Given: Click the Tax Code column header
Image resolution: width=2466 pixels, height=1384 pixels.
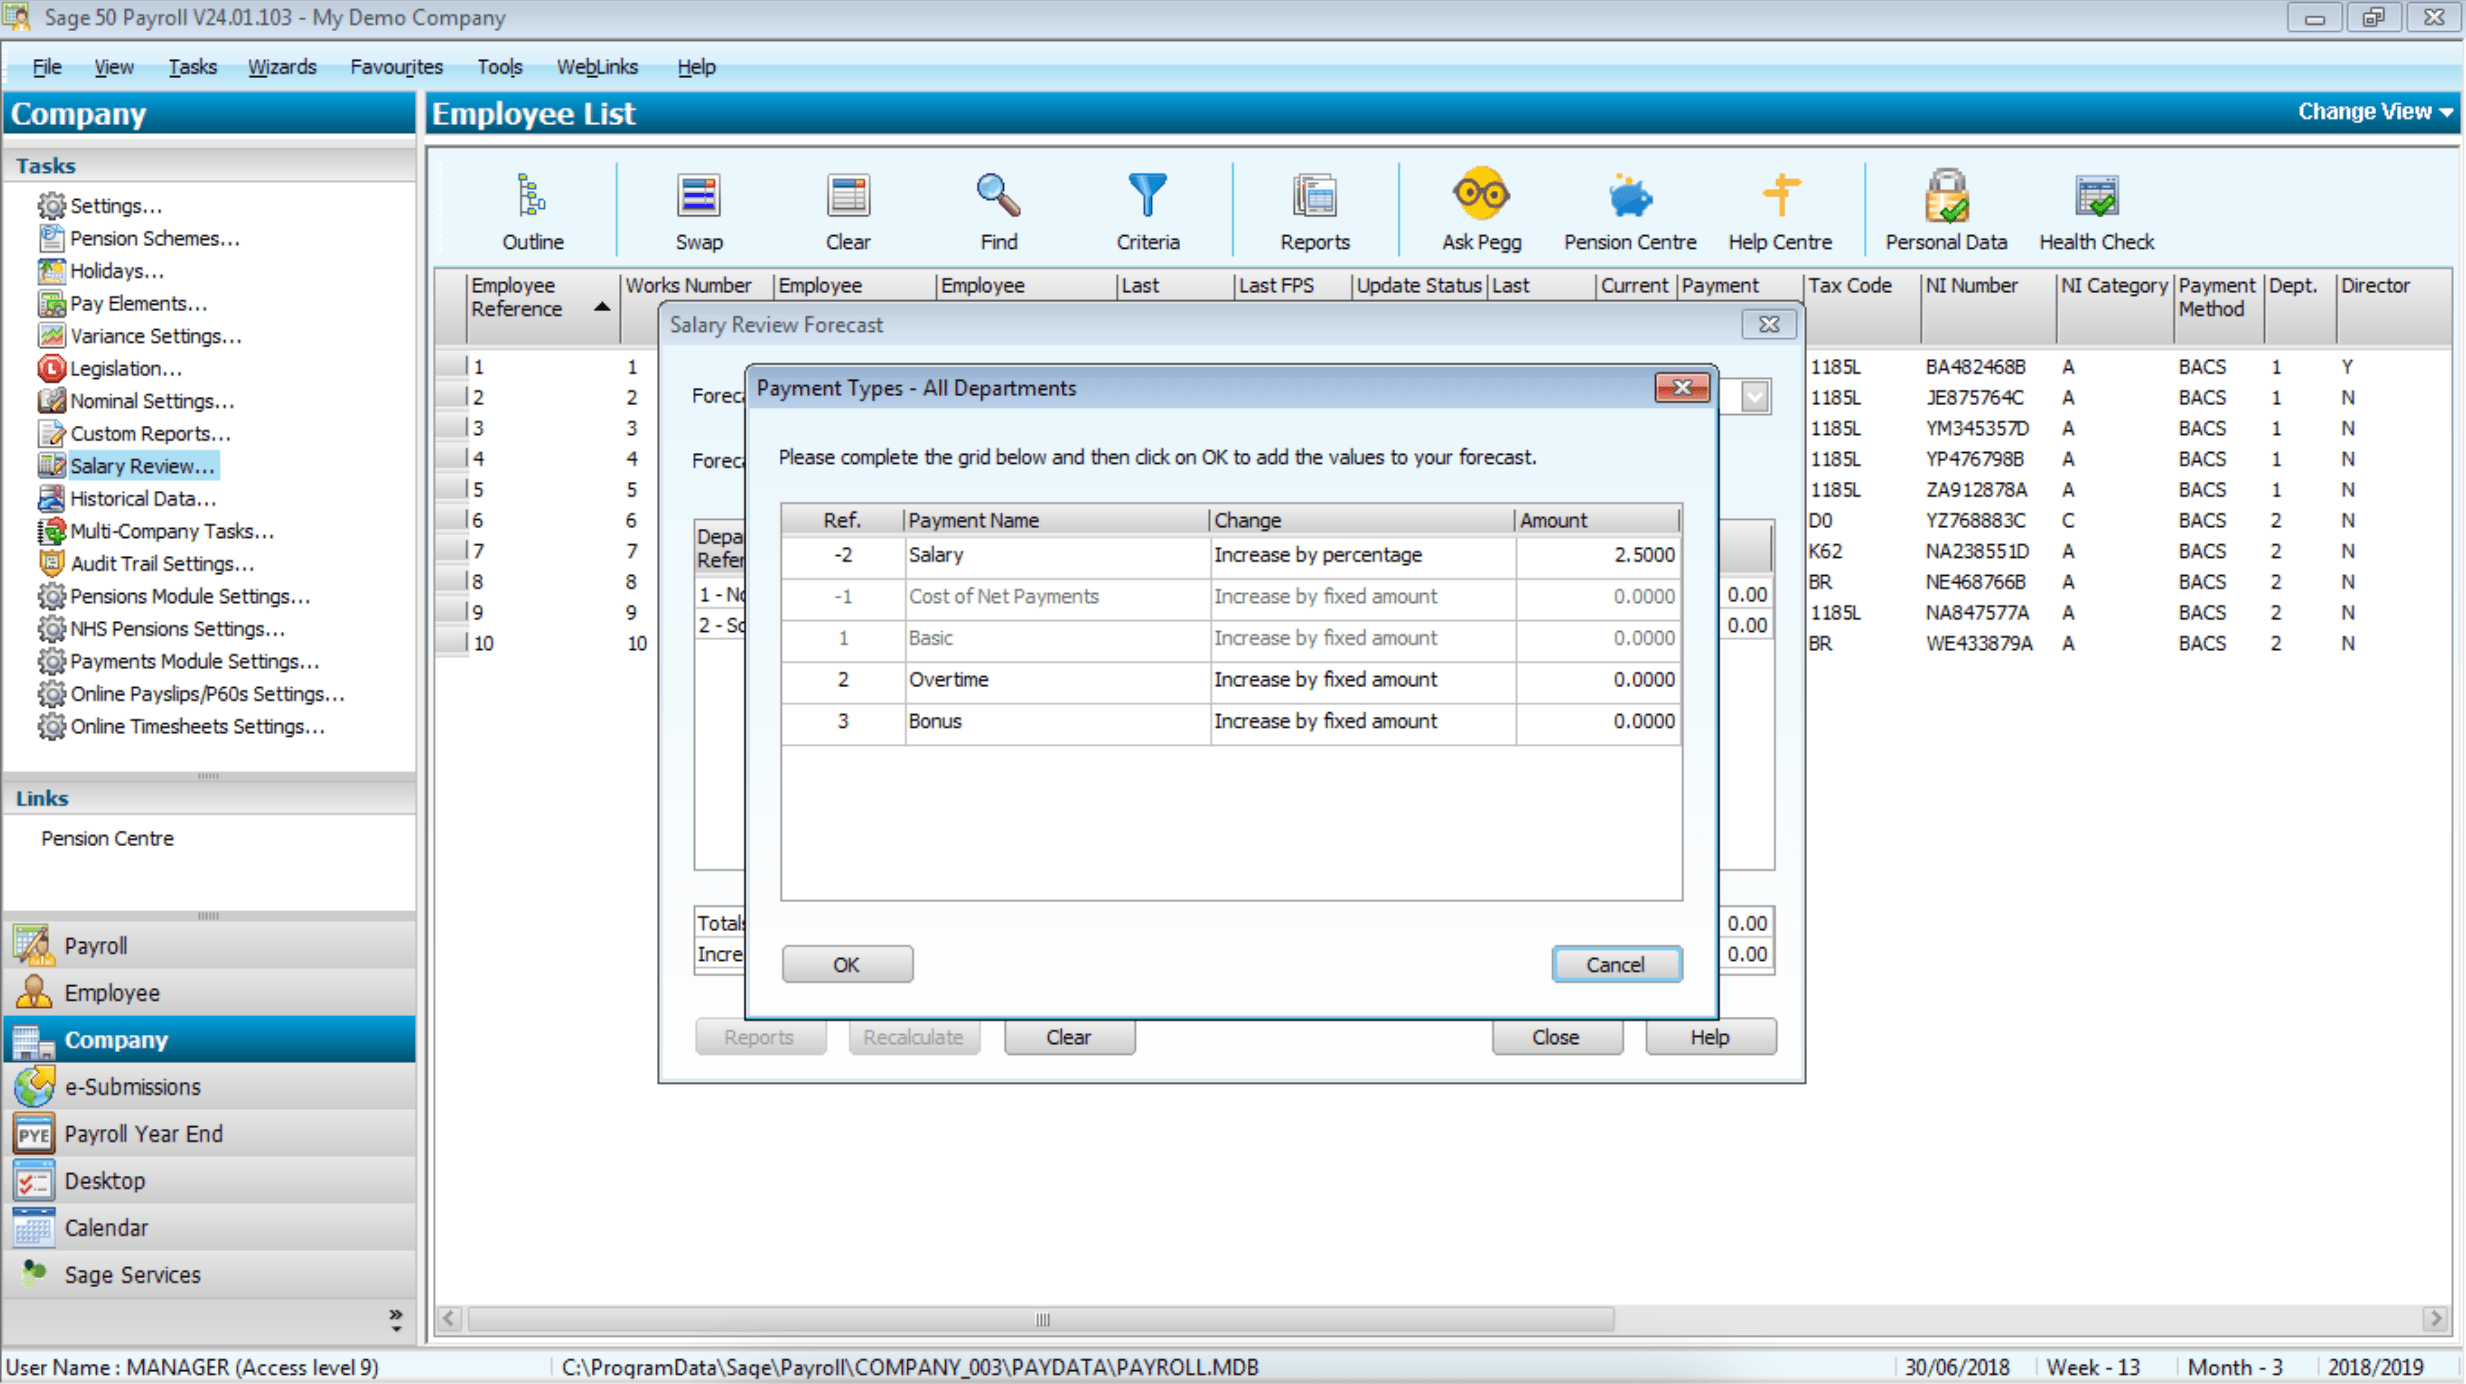Looking at the screenshot, I should pyautogui.click(x=1862, y=307).
